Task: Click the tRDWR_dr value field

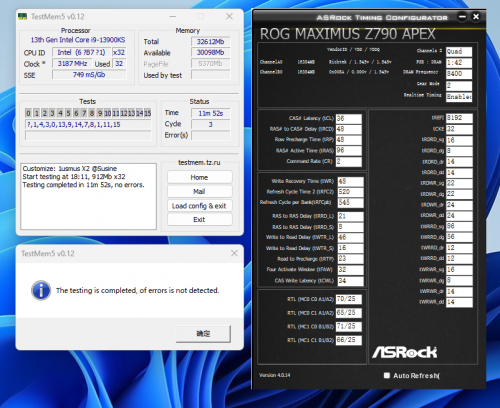Action: coord(459,205)
